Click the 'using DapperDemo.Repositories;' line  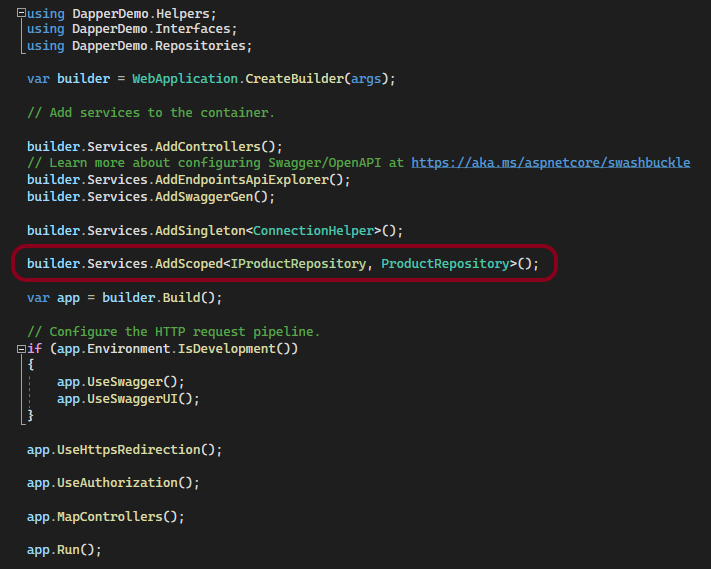click(x=139, y=46)
